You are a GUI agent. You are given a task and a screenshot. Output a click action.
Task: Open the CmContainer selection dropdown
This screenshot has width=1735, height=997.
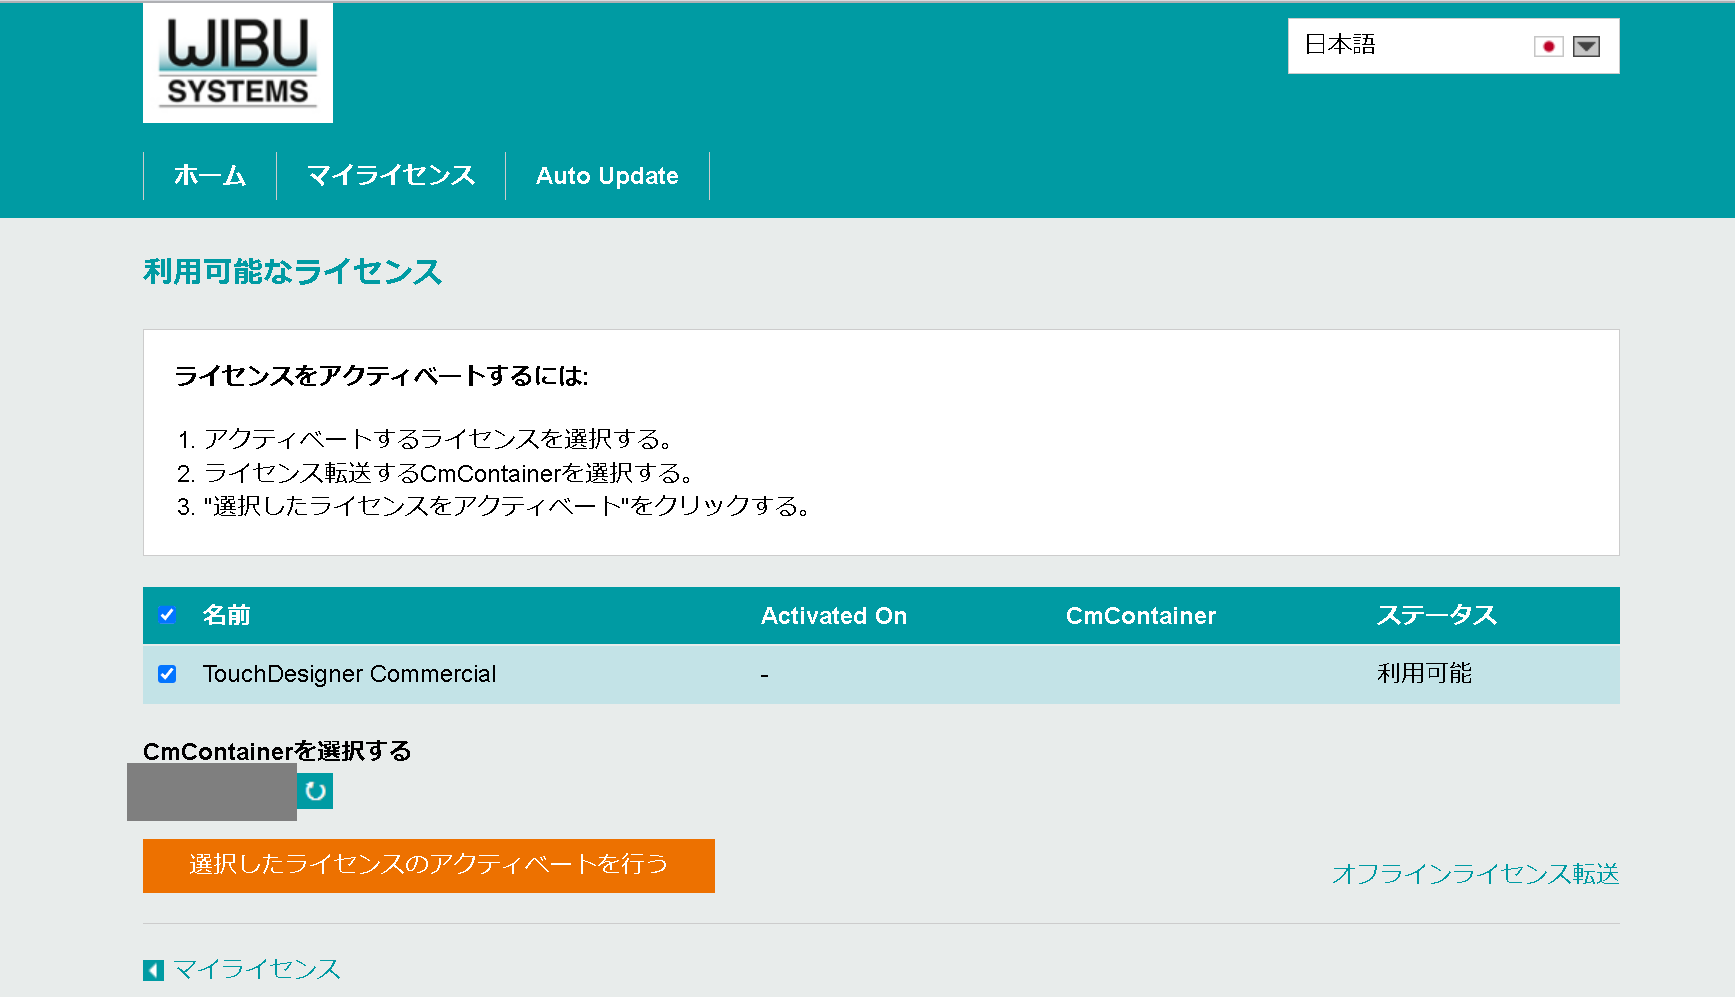click(x=212, y=792)
